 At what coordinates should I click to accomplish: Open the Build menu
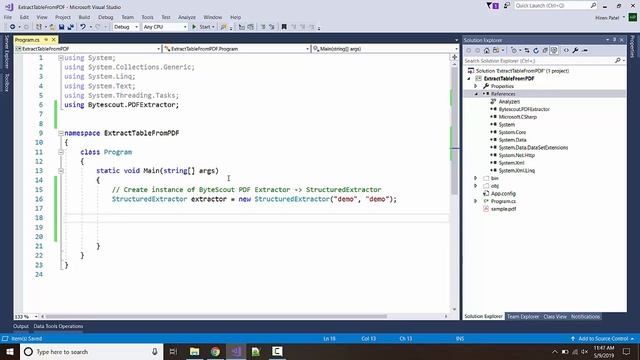pos(84,17)
